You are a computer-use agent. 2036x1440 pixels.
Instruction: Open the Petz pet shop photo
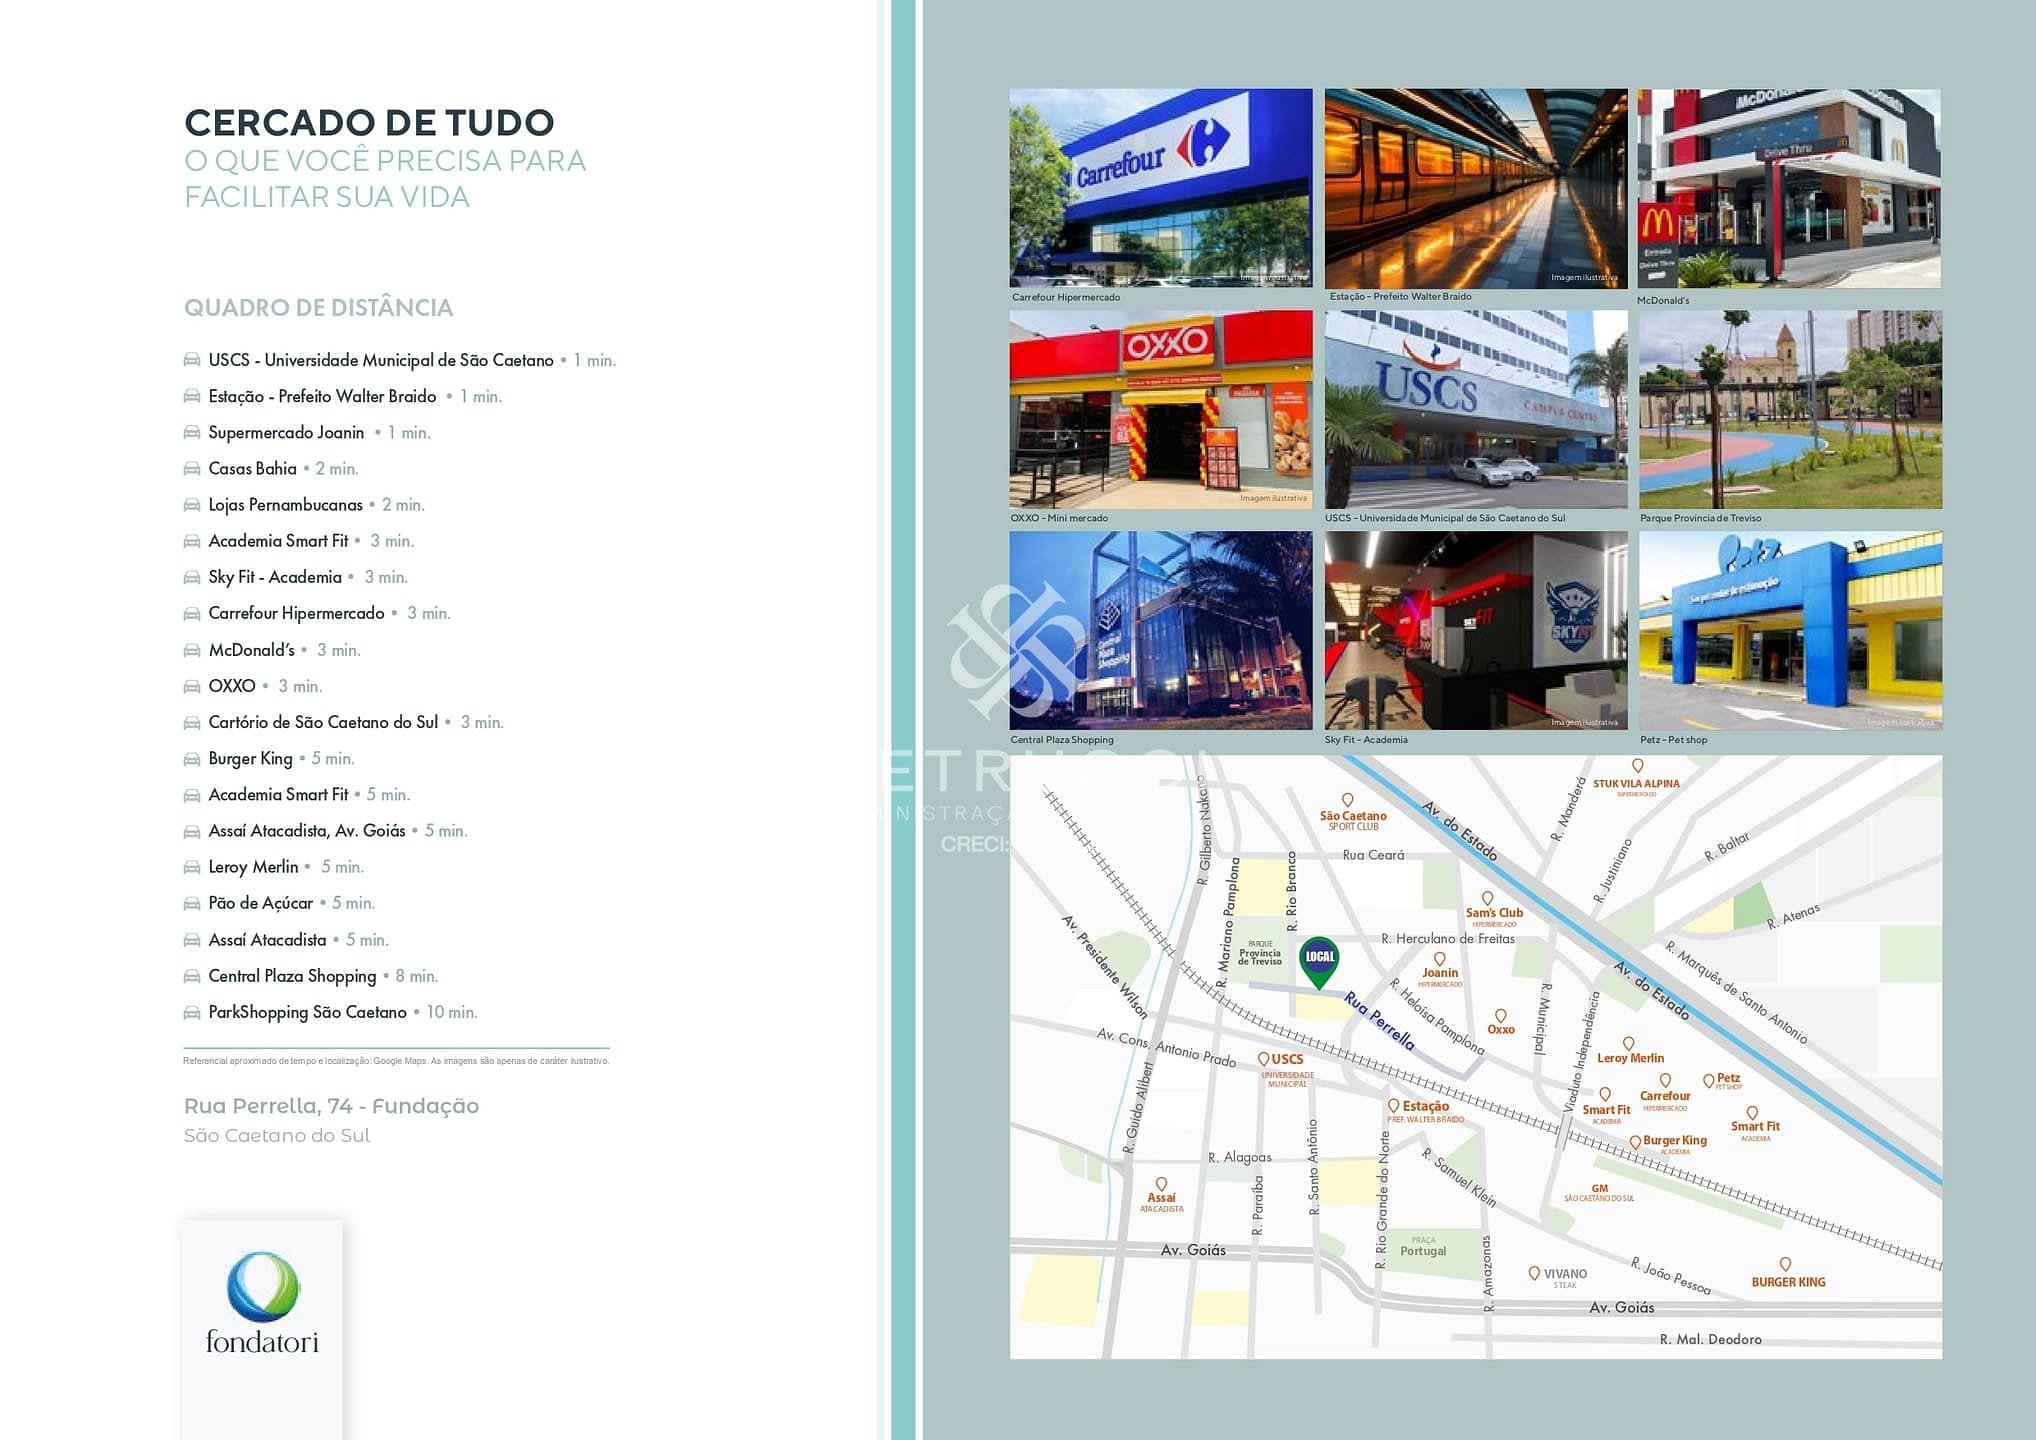click(1789, 630)
